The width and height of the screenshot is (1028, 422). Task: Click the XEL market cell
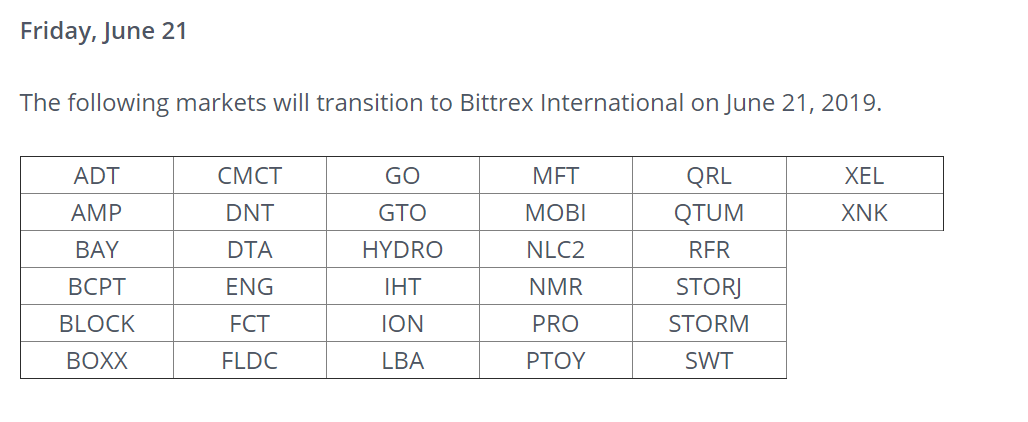coord(864,176)
